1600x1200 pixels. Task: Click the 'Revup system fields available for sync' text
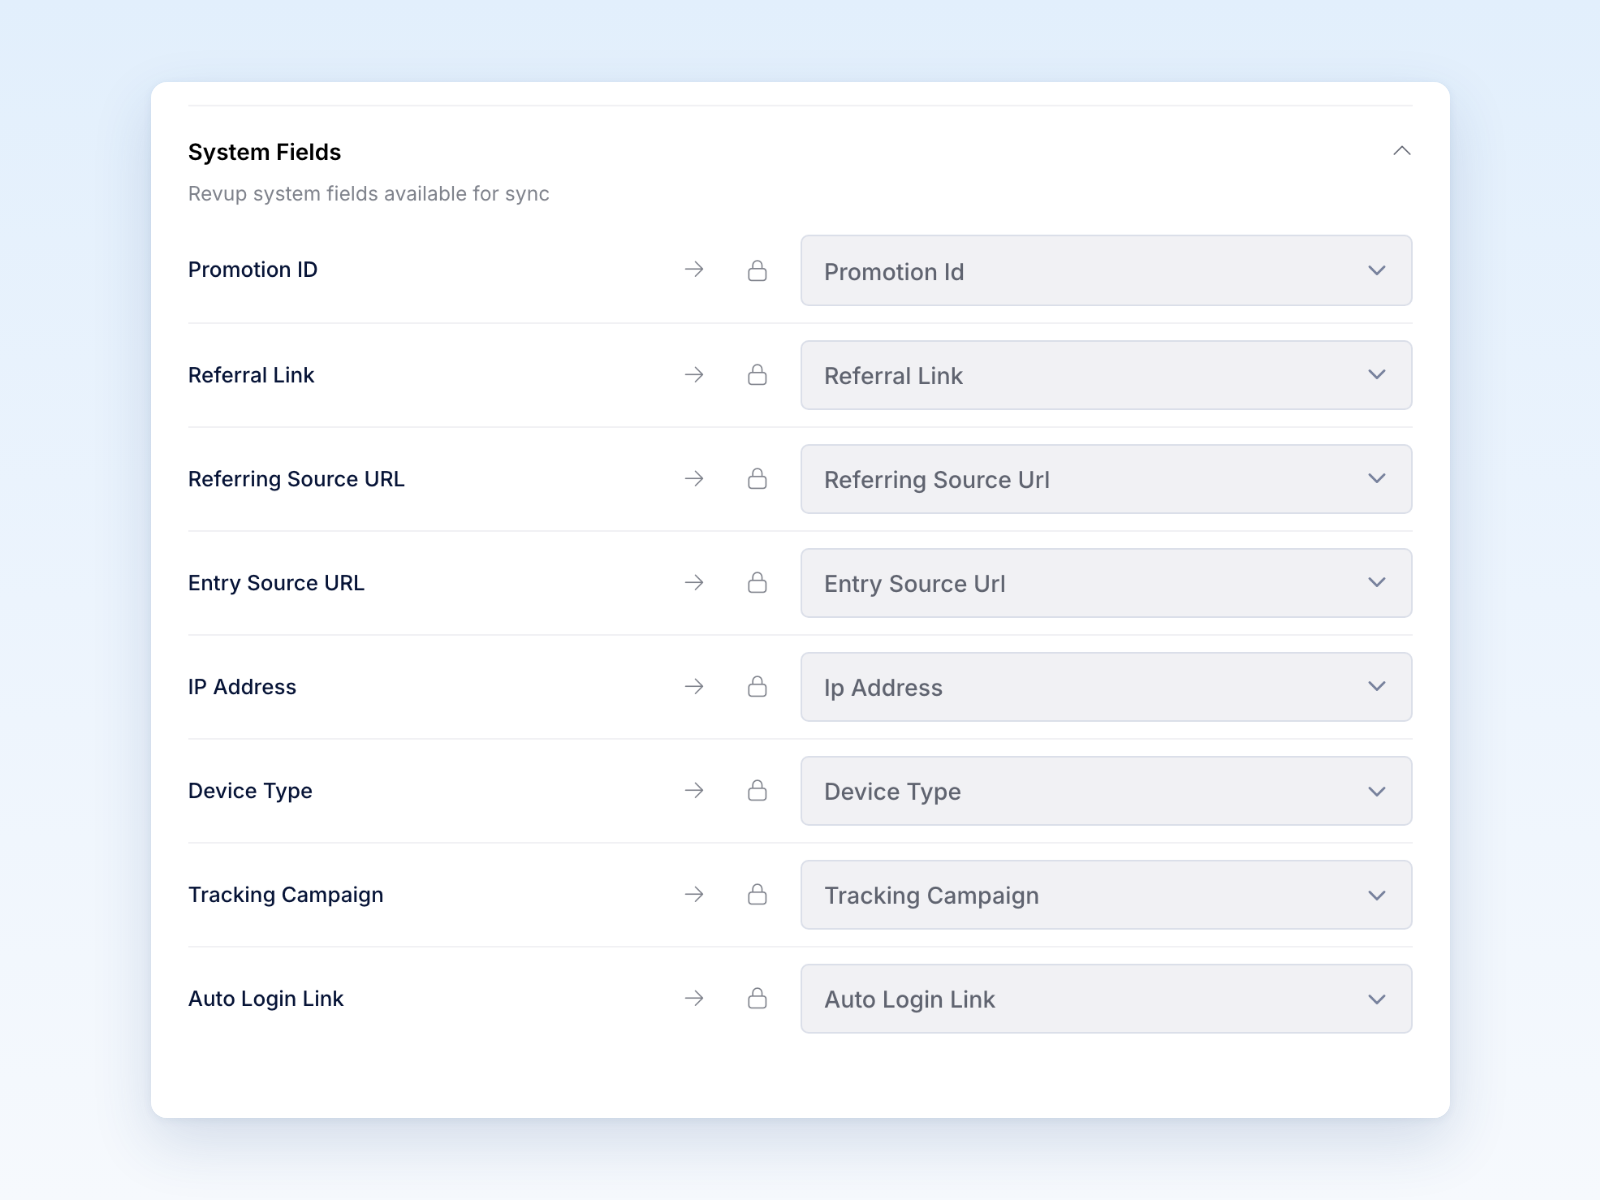pyautogui.click(x=369, y=194)
